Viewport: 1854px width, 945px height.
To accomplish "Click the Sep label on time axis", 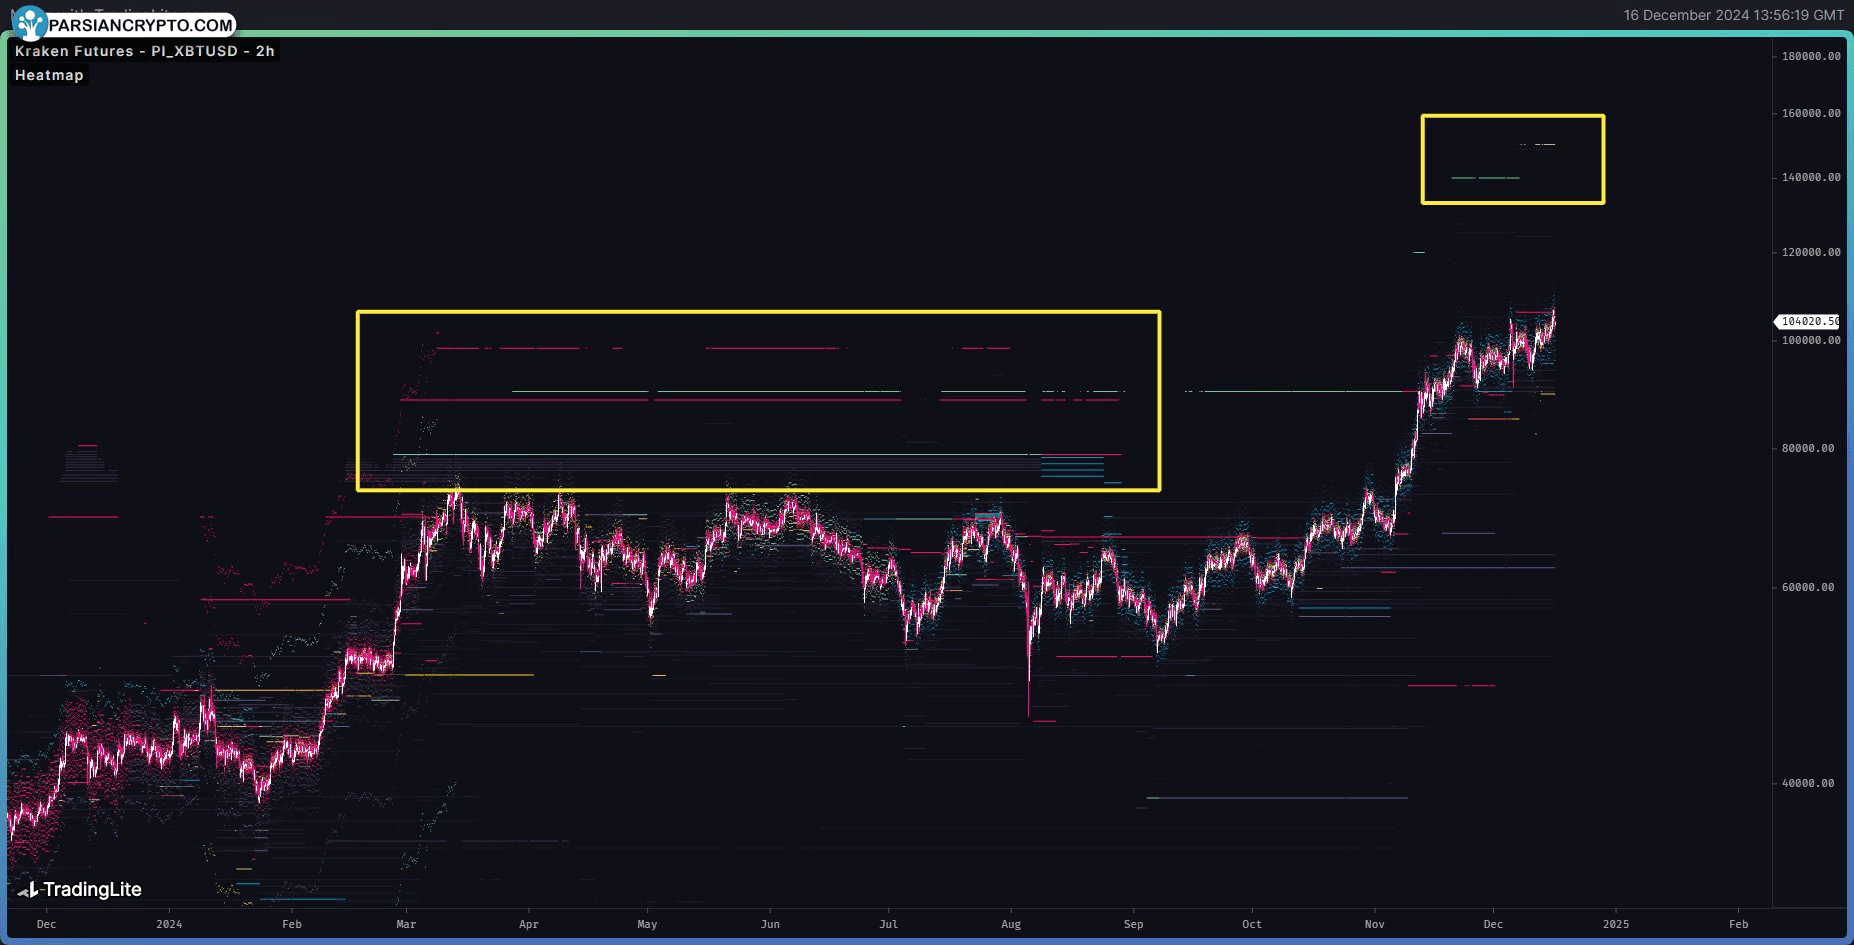I will click(x=1133, y=924).
